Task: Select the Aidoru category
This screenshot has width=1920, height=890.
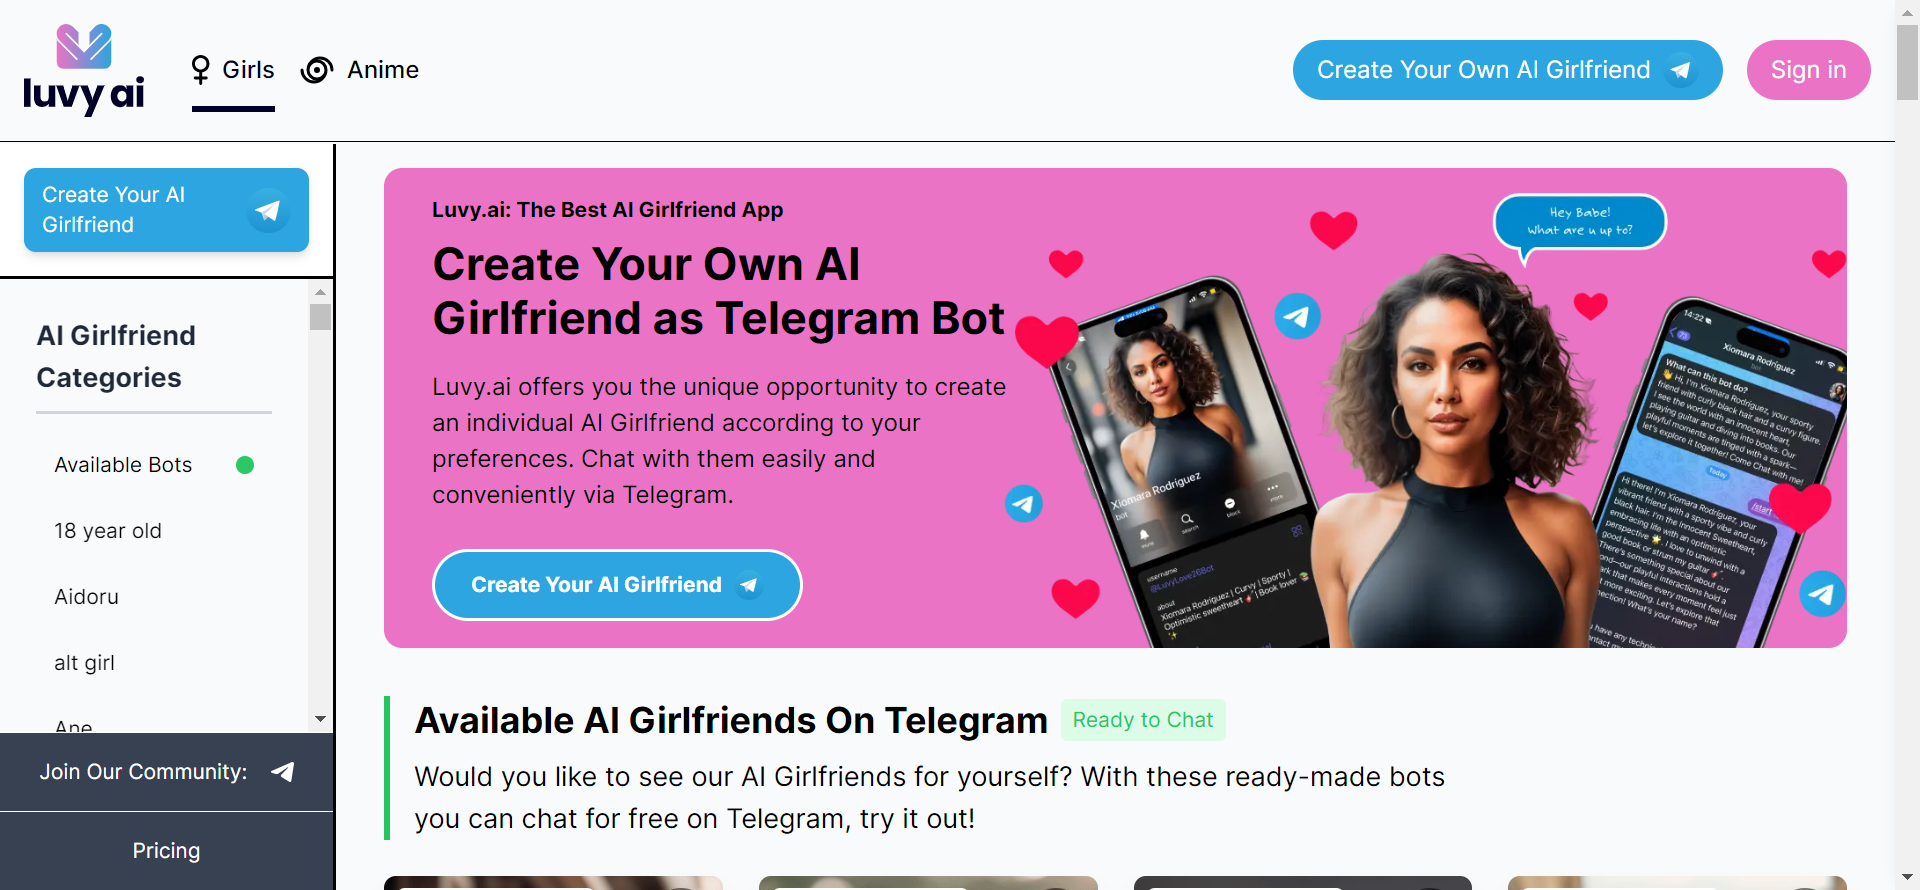Action: [86, 597]
